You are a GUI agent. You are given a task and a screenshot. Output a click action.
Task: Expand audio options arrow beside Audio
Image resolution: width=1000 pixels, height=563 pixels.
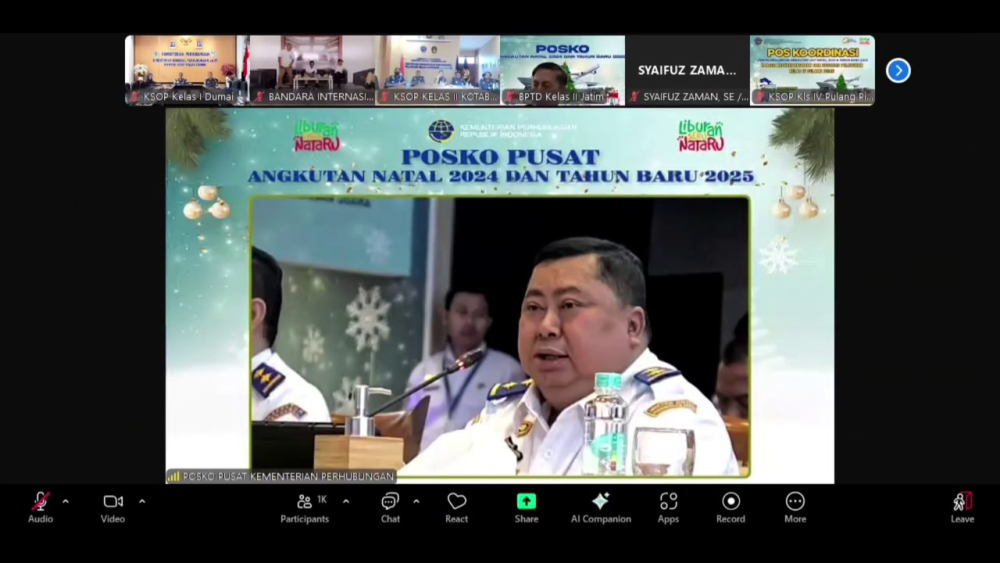point(65,502)
